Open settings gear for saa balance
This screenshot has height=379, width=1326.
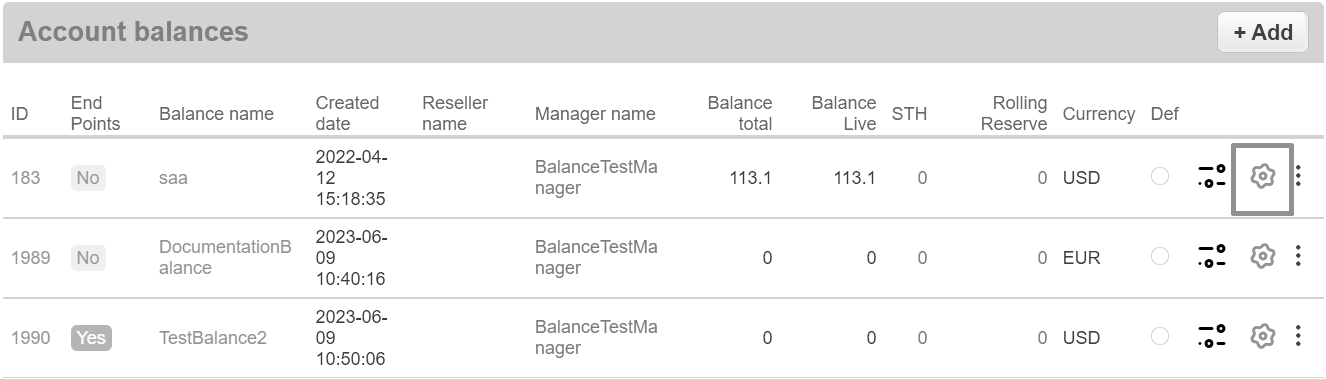[x=1262, y=177]
